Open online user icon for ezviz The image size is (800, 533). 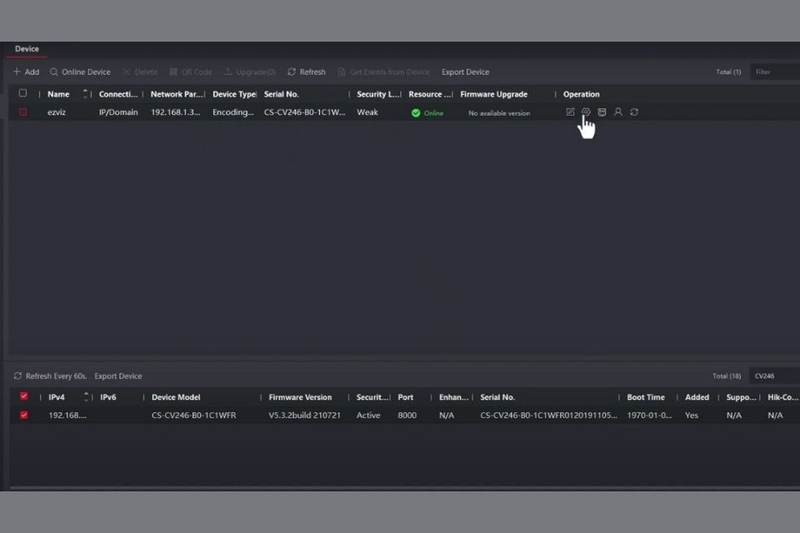point(618,112)
